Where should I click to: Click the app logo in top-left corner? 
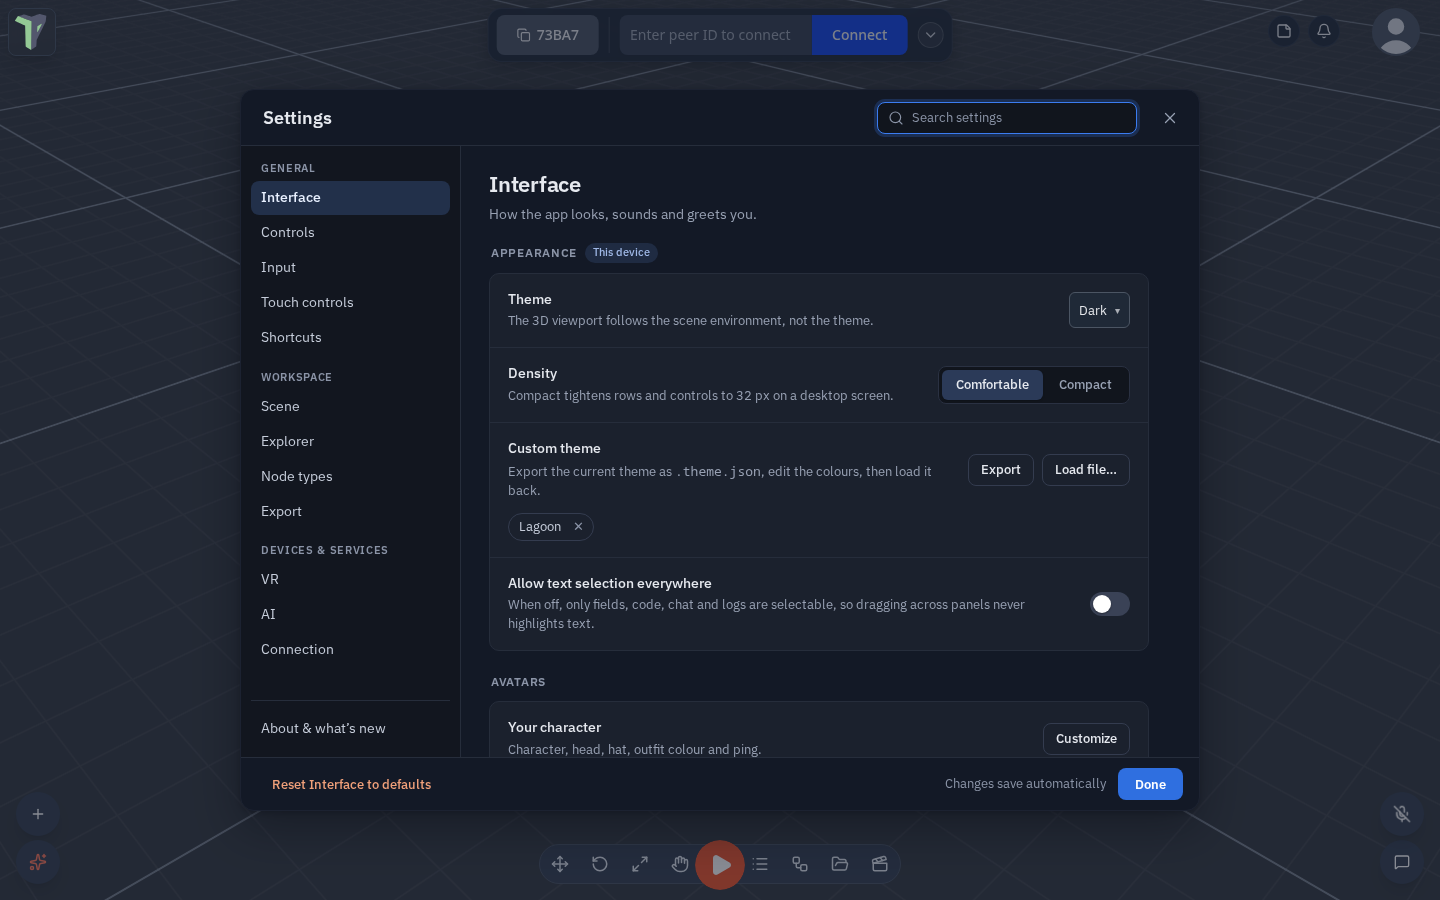pos(32,32)
